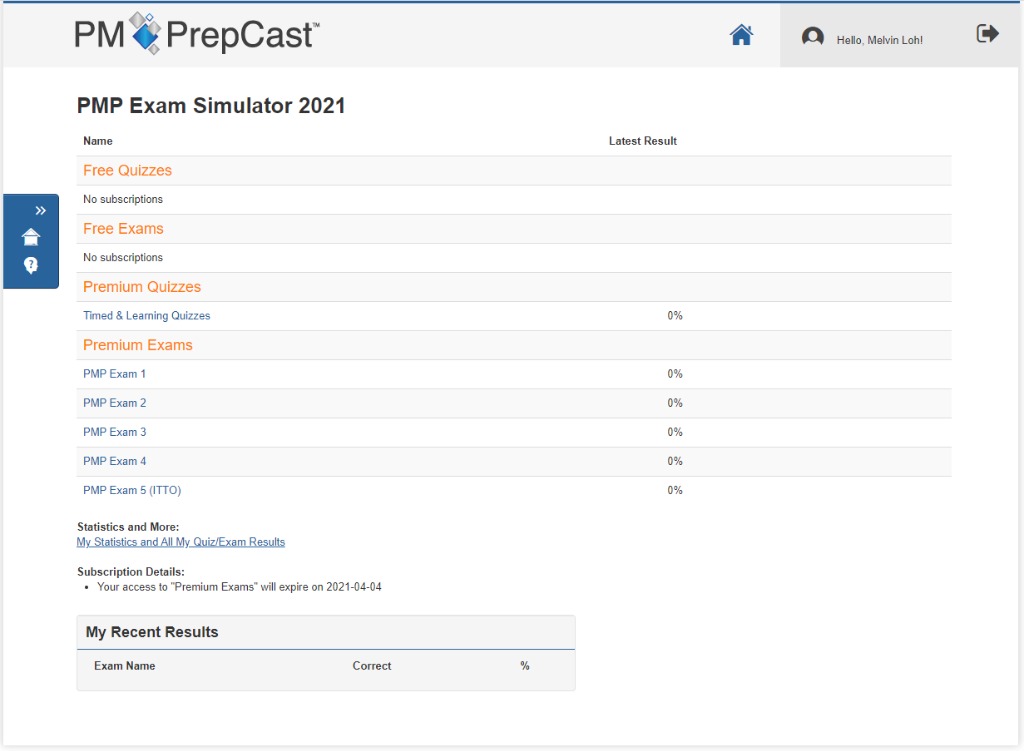
Task: Click the Premium Quizzes section heading
Action: pos(141,287)
